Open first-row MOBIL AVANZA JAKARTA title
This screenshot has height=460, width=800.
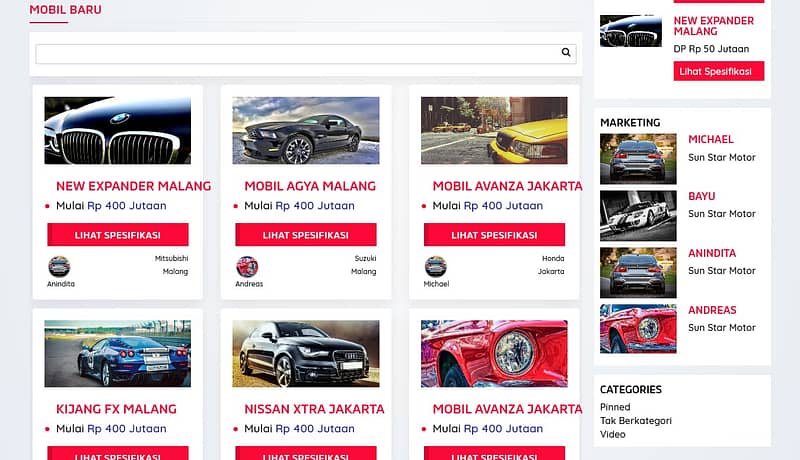(x=508, y=186)
